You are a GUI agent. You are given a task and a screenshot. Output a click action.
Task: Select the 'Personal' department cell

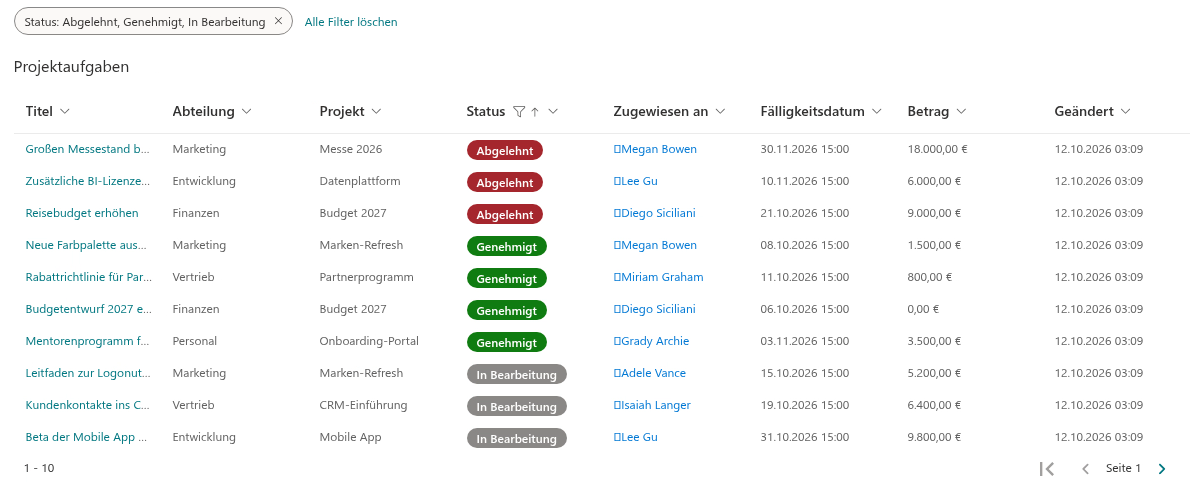tap(194, 341)
